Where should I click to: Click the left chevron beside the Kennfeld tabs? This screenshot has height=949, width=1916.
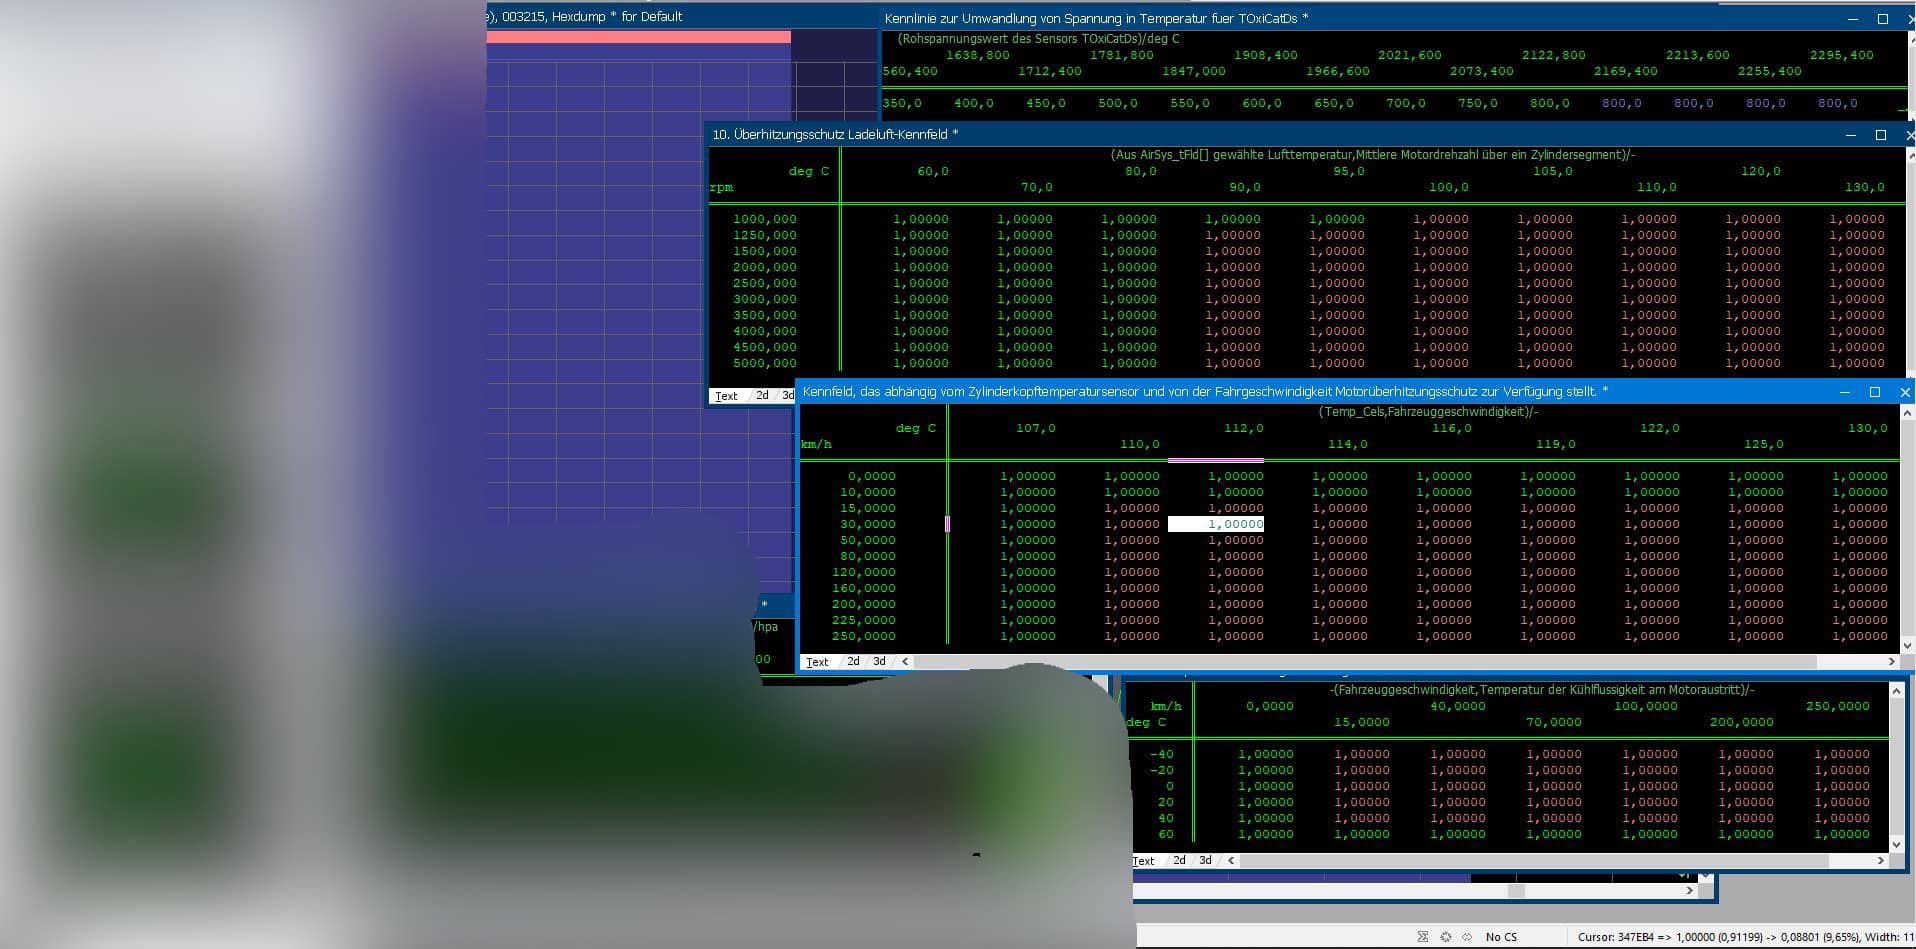pos(905,661)
